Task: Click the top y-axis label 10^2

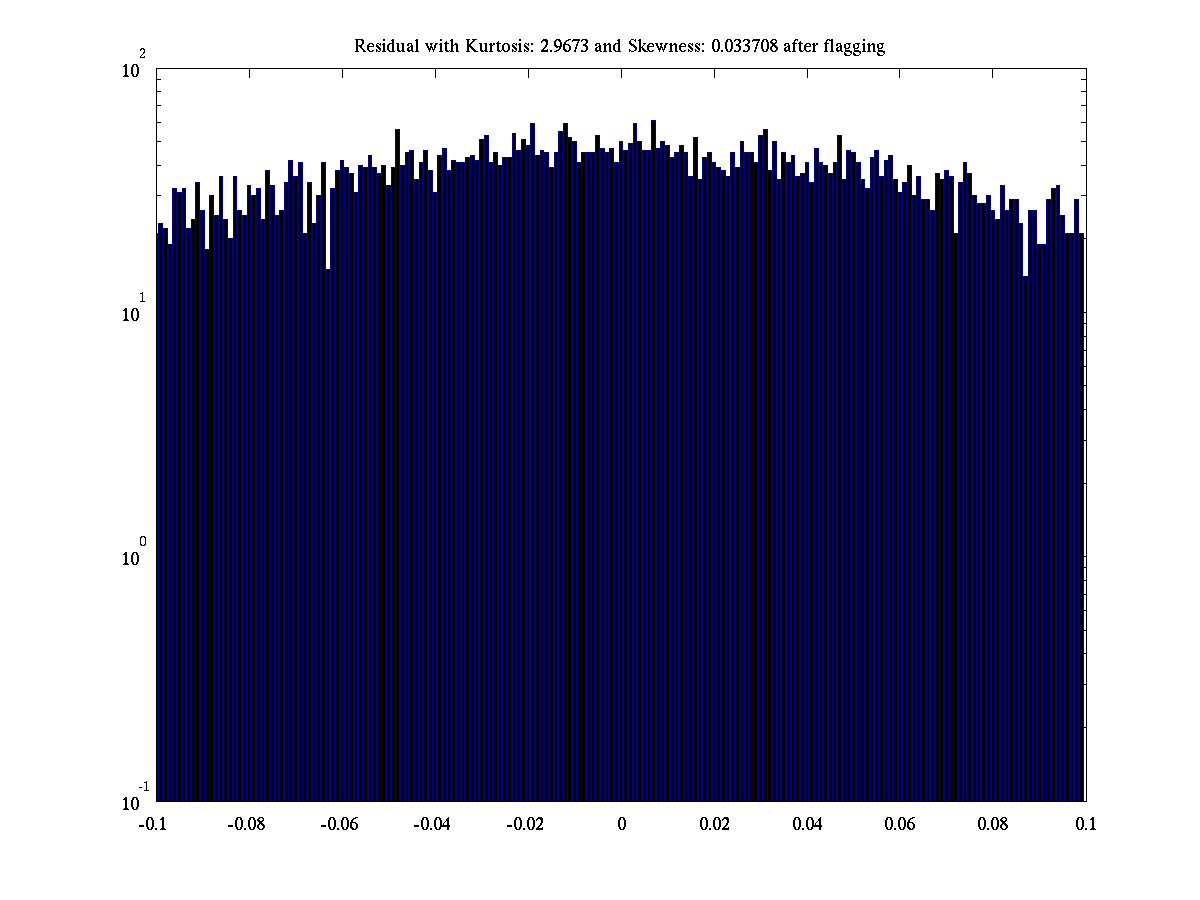Action: point(134,70)
